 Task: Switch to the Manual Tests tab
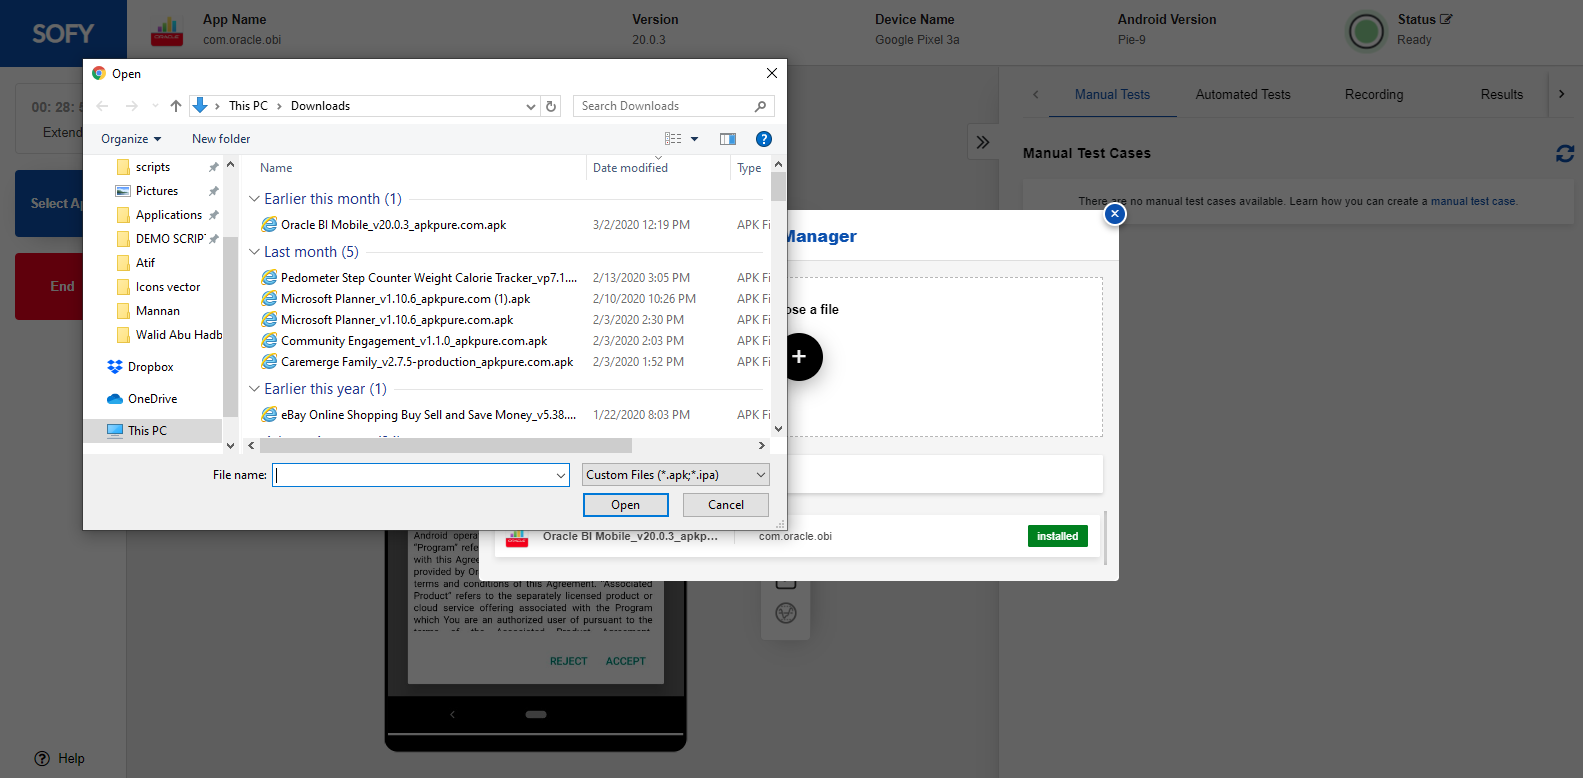coord(1112,94)
